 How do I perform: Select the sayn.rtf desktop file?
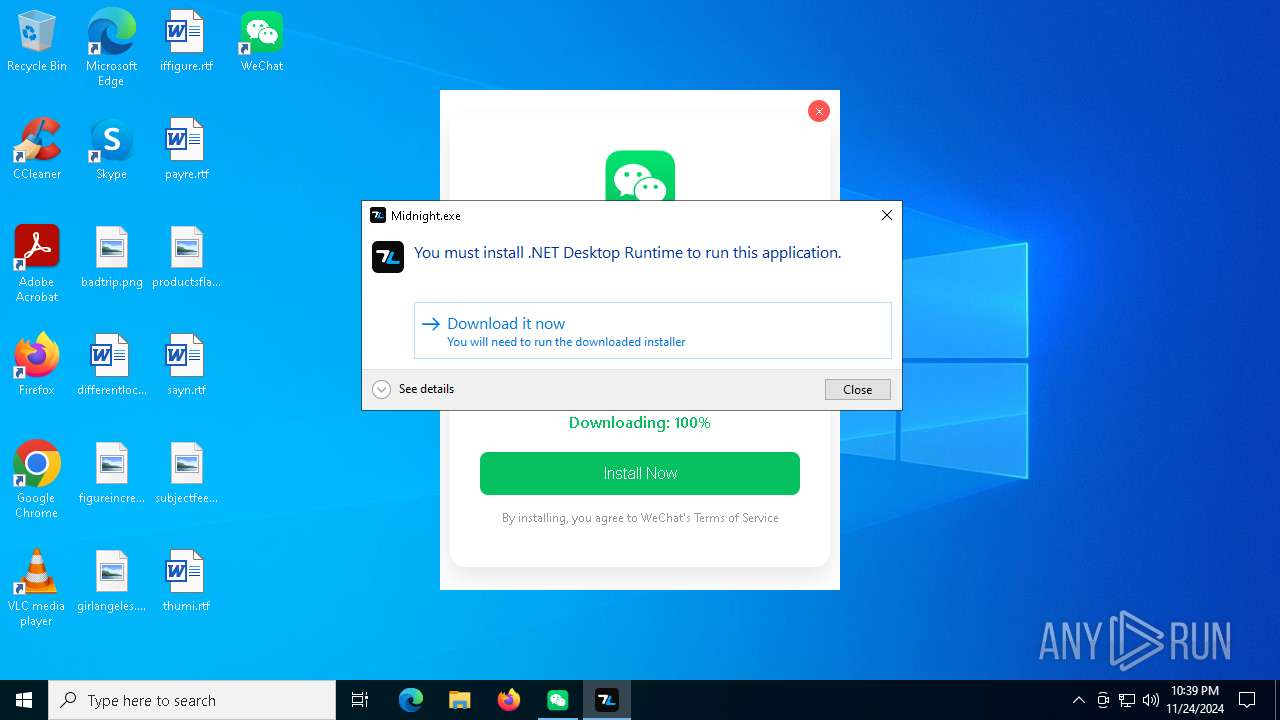click(186, 366)
